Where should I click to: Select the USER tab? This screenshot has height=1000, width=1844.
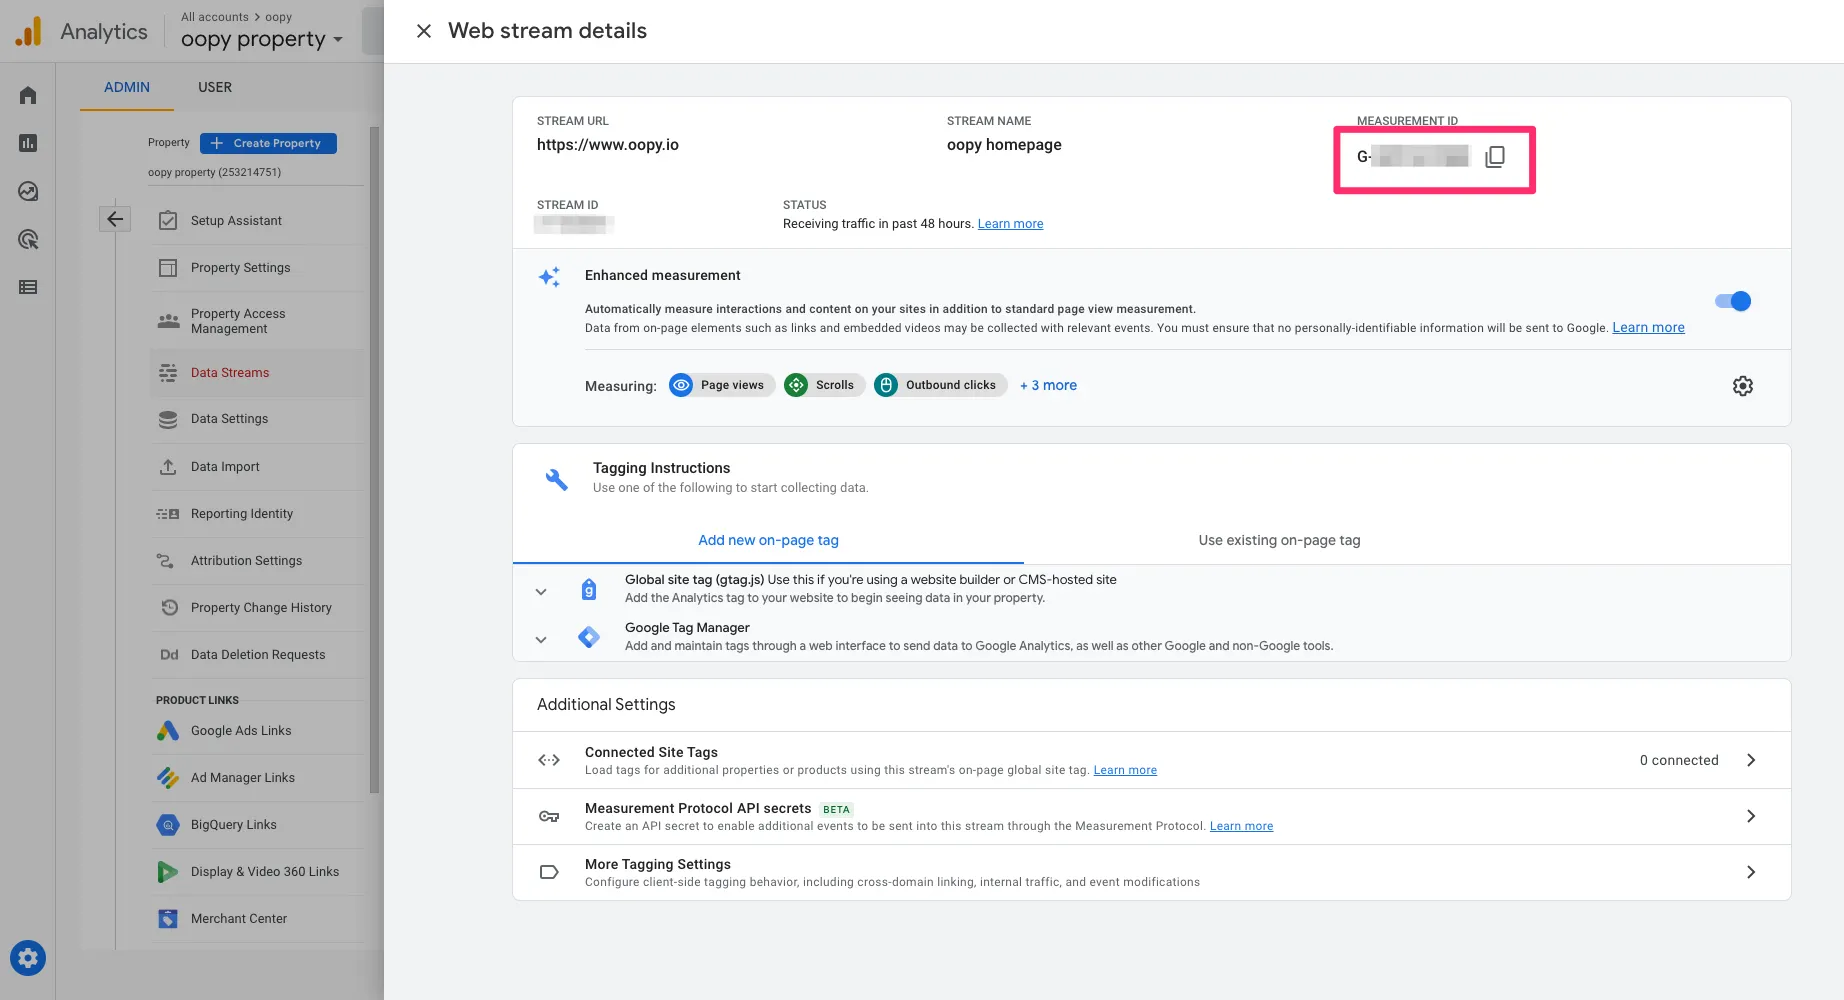click(x=215, y=87)
